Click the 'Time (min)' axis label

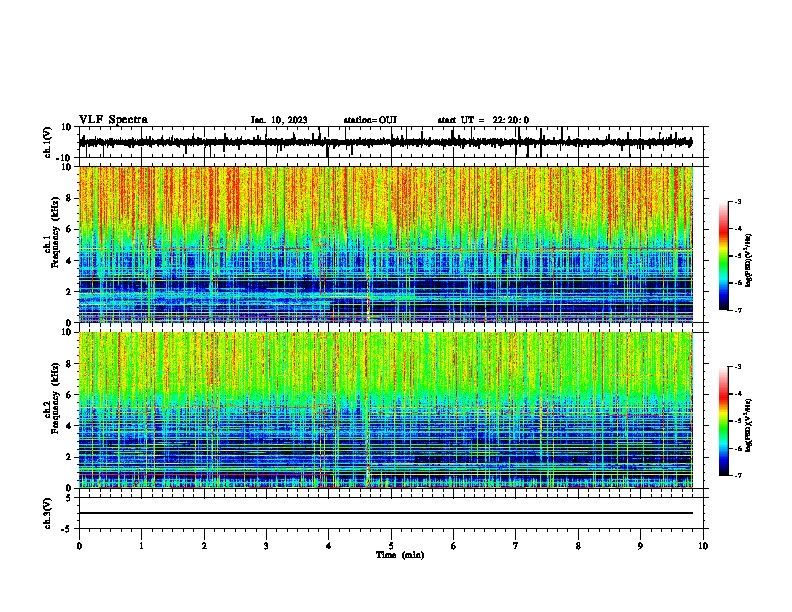[400, 555]
